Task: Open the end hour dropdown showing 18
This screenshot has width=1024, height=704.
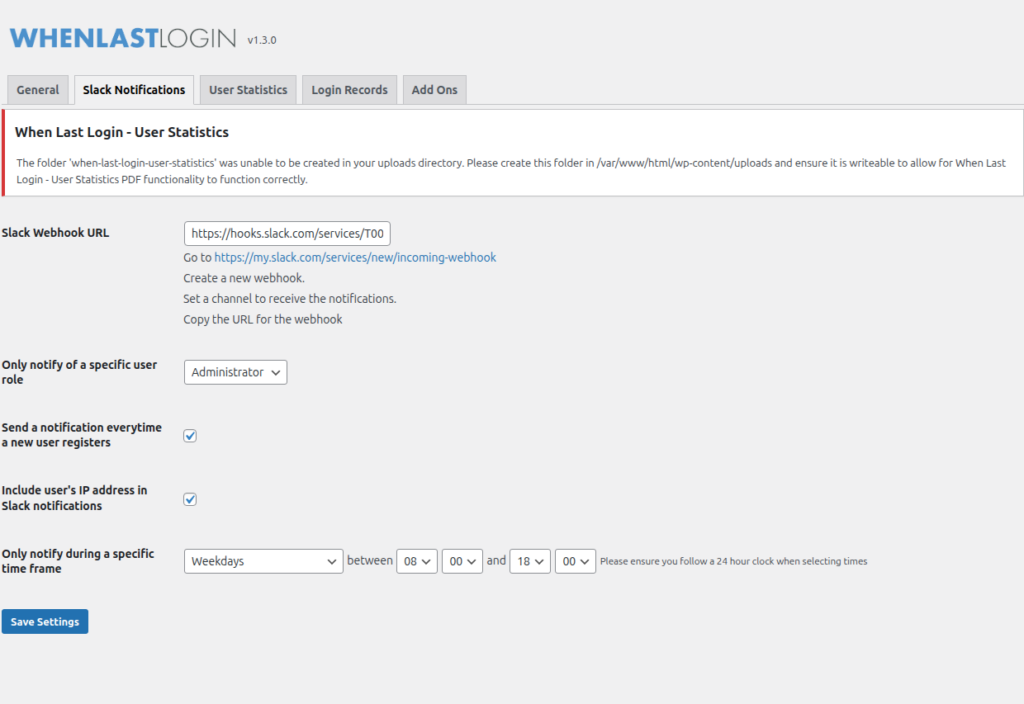Action: [530, 561]
